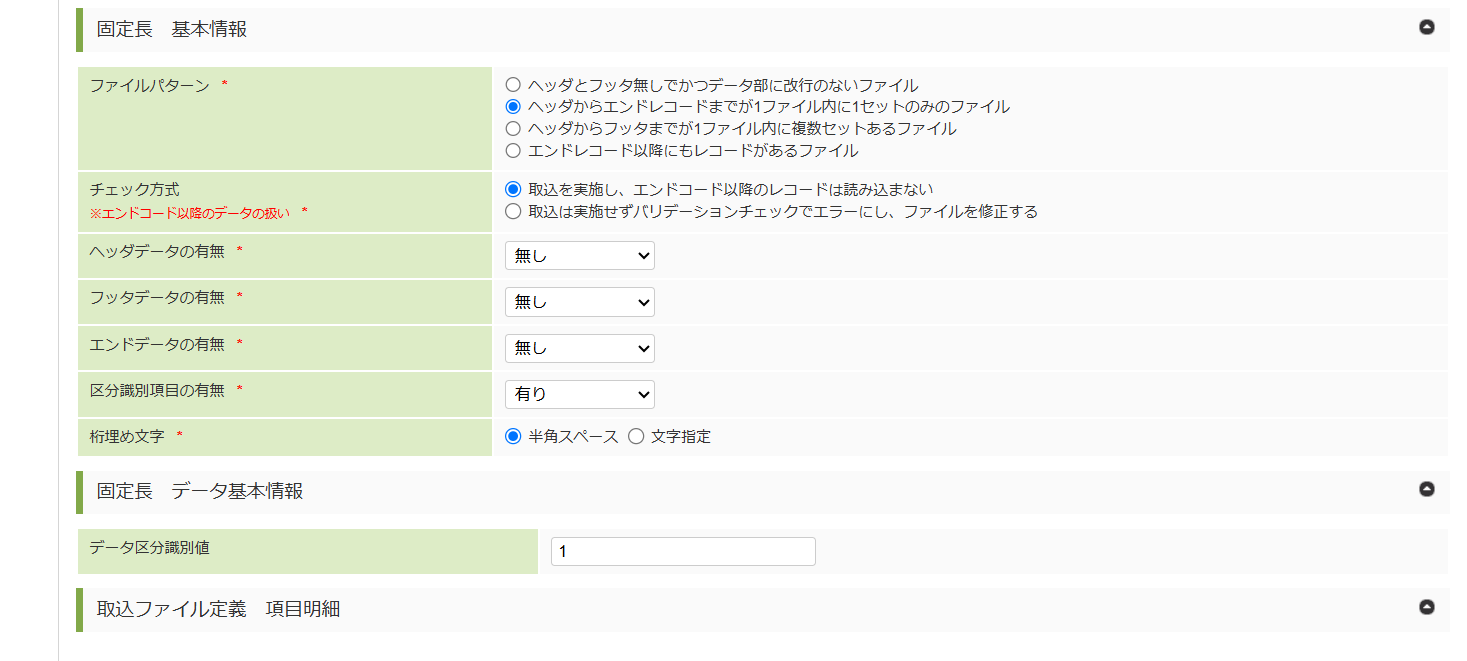Click the 固定長 基本情報 section header
1467x661 pixels.
tap(172, 30)
